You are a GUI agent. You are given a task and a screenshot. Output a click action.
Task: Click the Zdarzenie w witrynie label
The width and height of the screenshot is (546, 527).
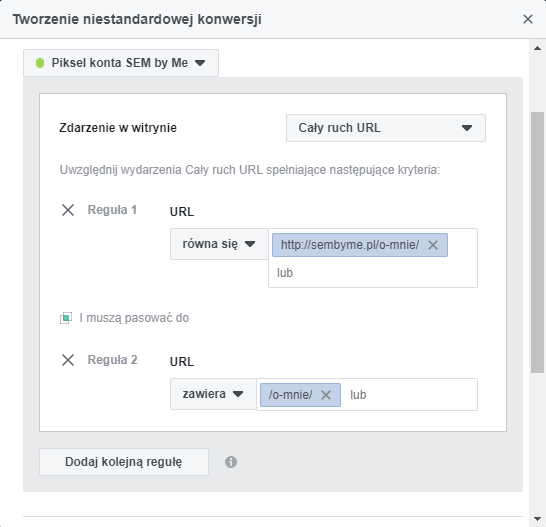pyautogui.click(x=118, y=128)
